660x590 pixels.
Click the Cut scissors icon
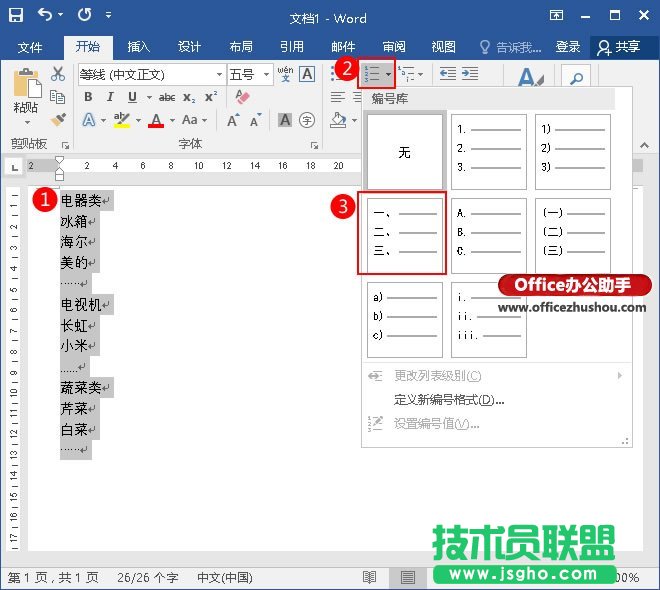coord(58,74)
